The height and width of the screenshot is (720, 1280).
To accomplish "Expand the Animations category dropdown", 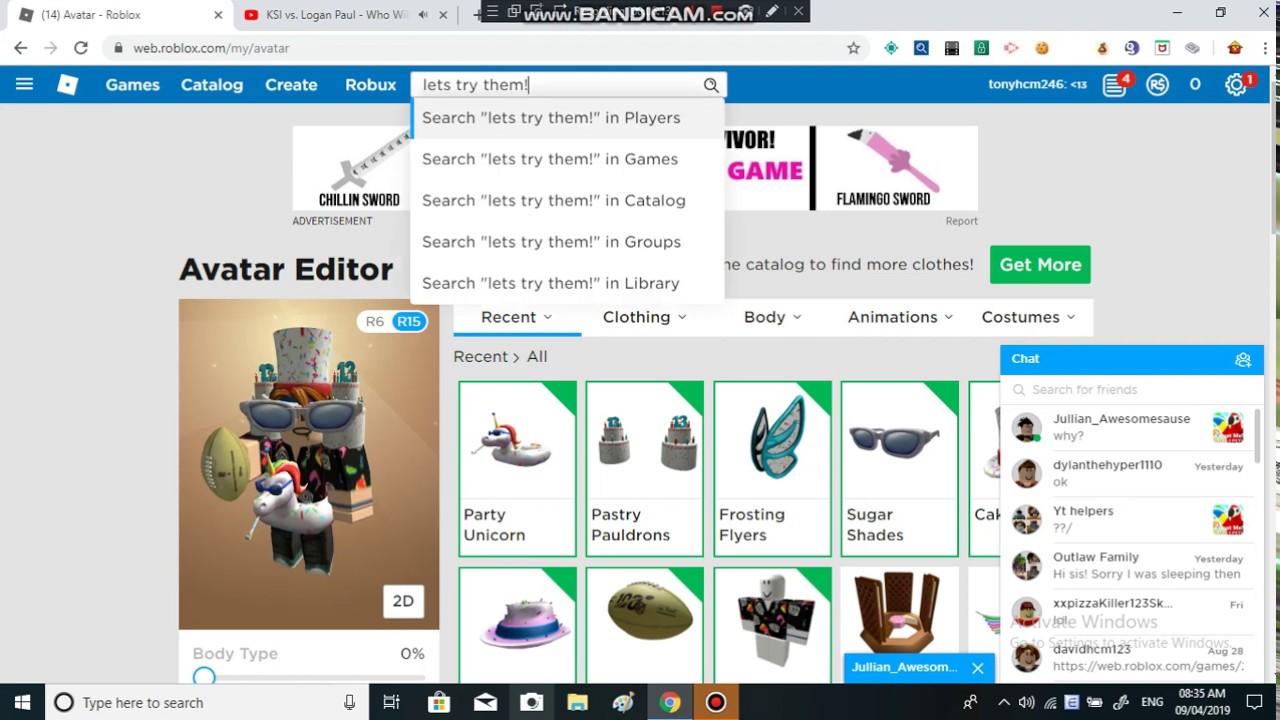I will click(x=900, y=317).
